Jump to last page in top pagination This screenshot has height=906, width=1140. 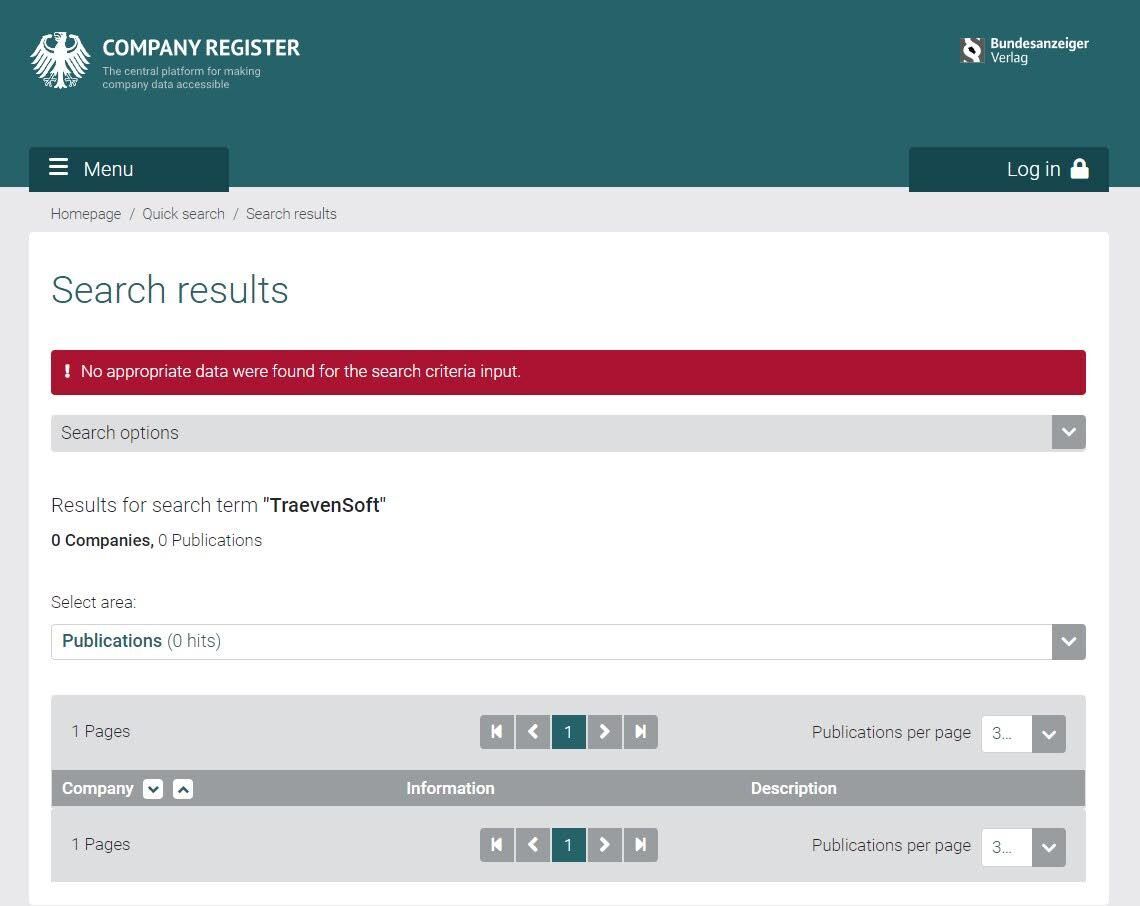pyautogui.click(x=641, y=731)
